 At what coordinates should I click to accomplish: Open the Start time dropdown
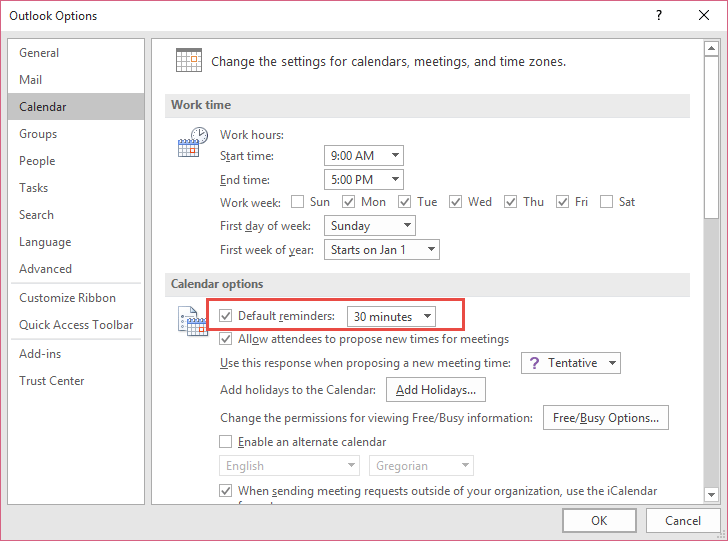(364, 156)
